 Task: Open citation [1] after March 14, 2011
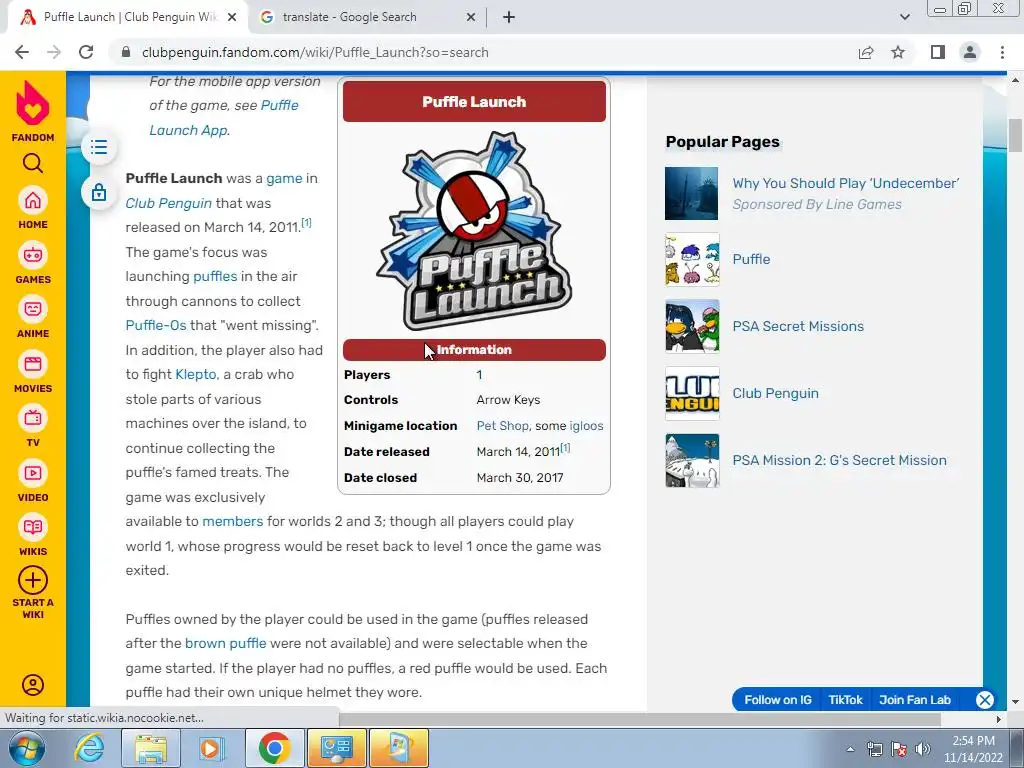306,223
